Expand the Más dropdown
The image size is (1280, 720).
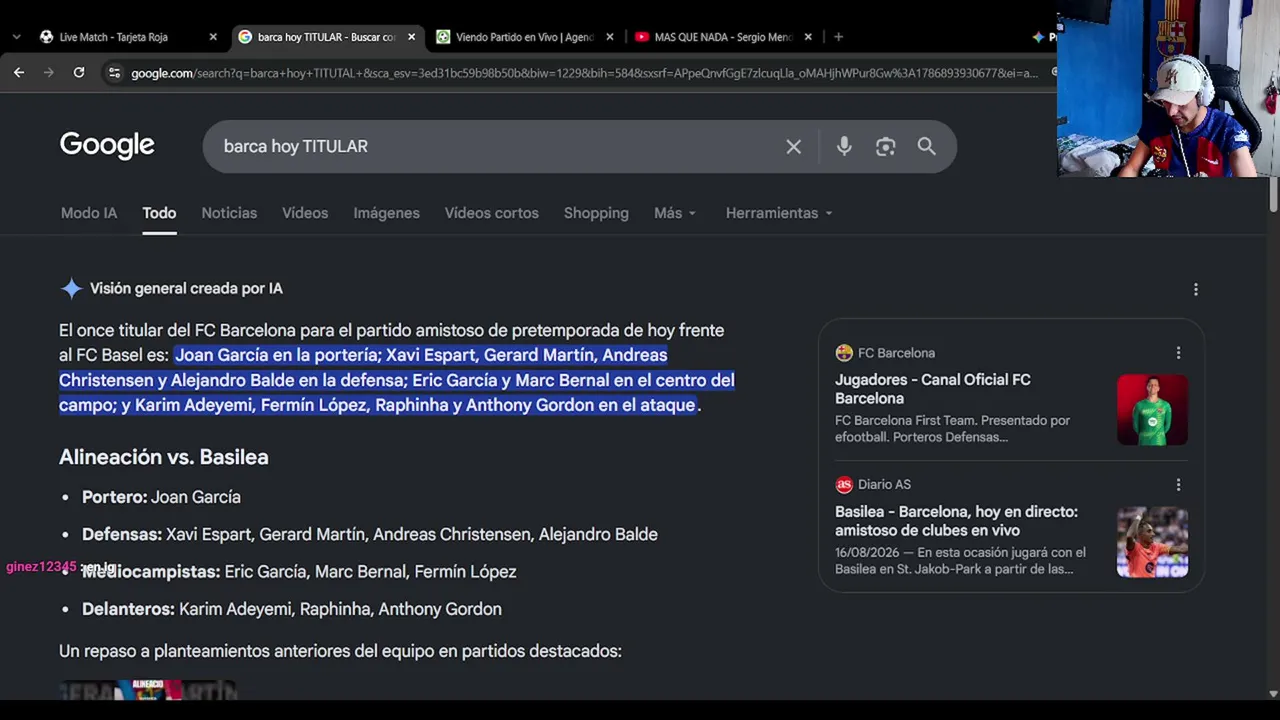coord(675,213)
